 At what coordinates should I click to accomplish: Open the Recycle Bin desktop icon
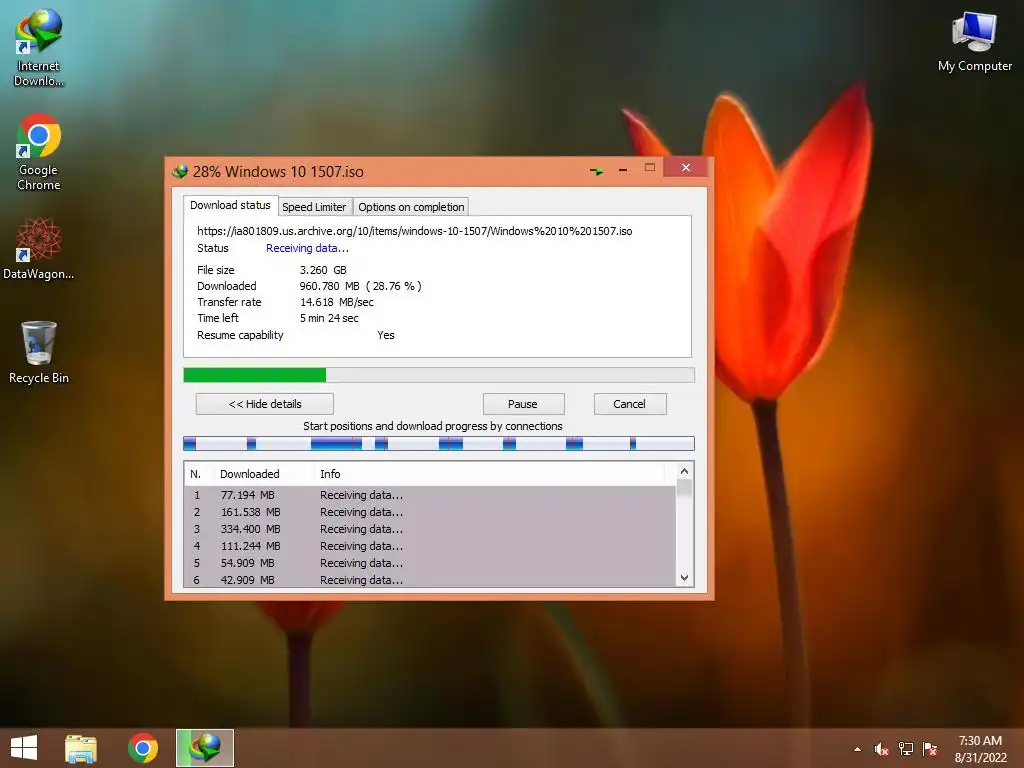click(x=39, y=353)
